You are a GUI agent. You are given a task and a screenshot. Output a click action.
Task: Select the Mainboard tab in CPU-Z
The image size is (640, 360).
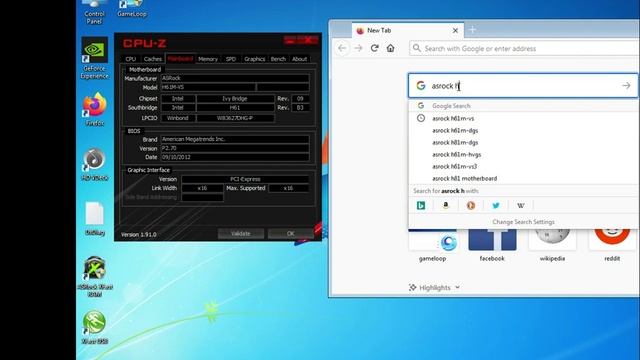(x=180, y=58)
